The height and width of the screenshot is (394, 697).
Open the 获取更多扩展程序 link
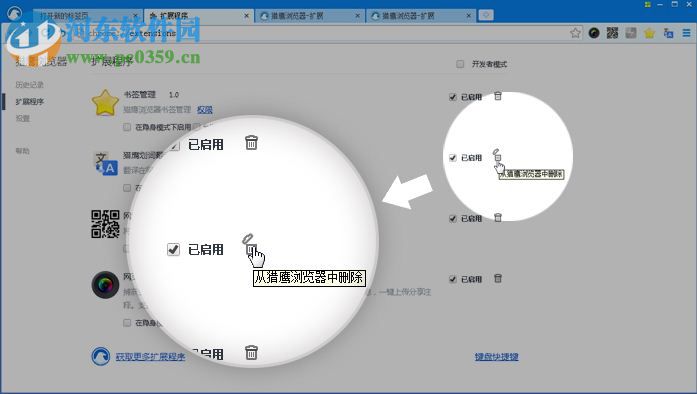tap(150, 357)
